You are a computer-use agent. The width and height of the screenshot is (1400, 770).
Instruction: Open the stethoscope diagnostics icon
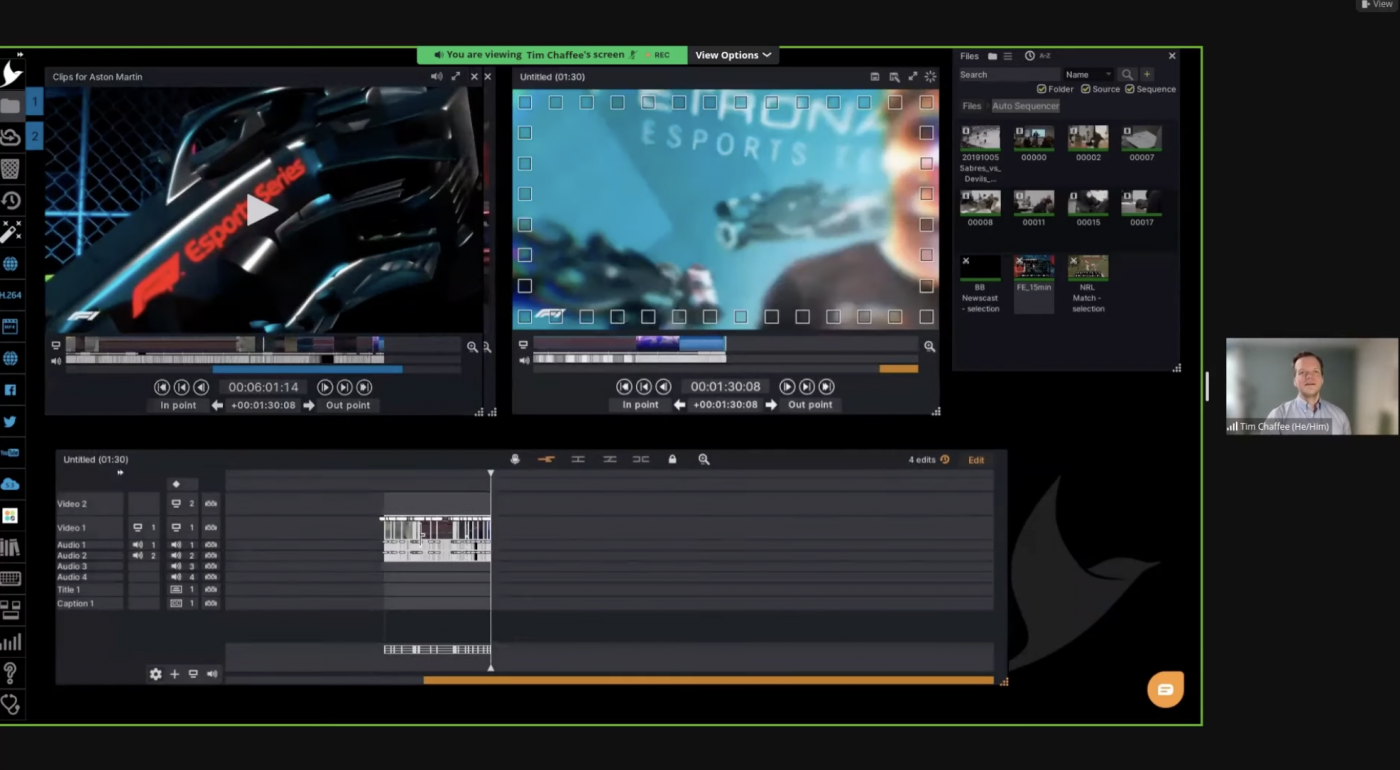pyautogui.click(x=10, y=705)
